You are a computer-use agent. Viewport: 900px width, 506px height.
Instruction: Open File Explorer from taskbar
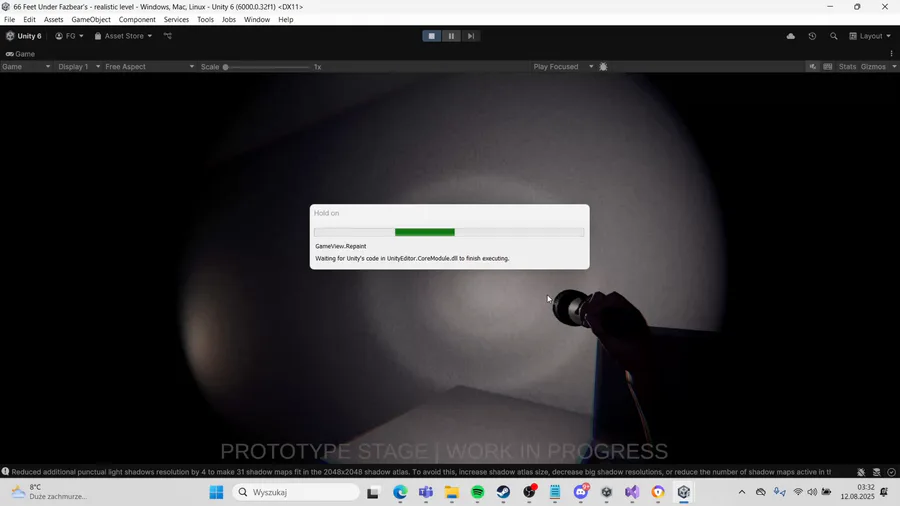[452, 492]
